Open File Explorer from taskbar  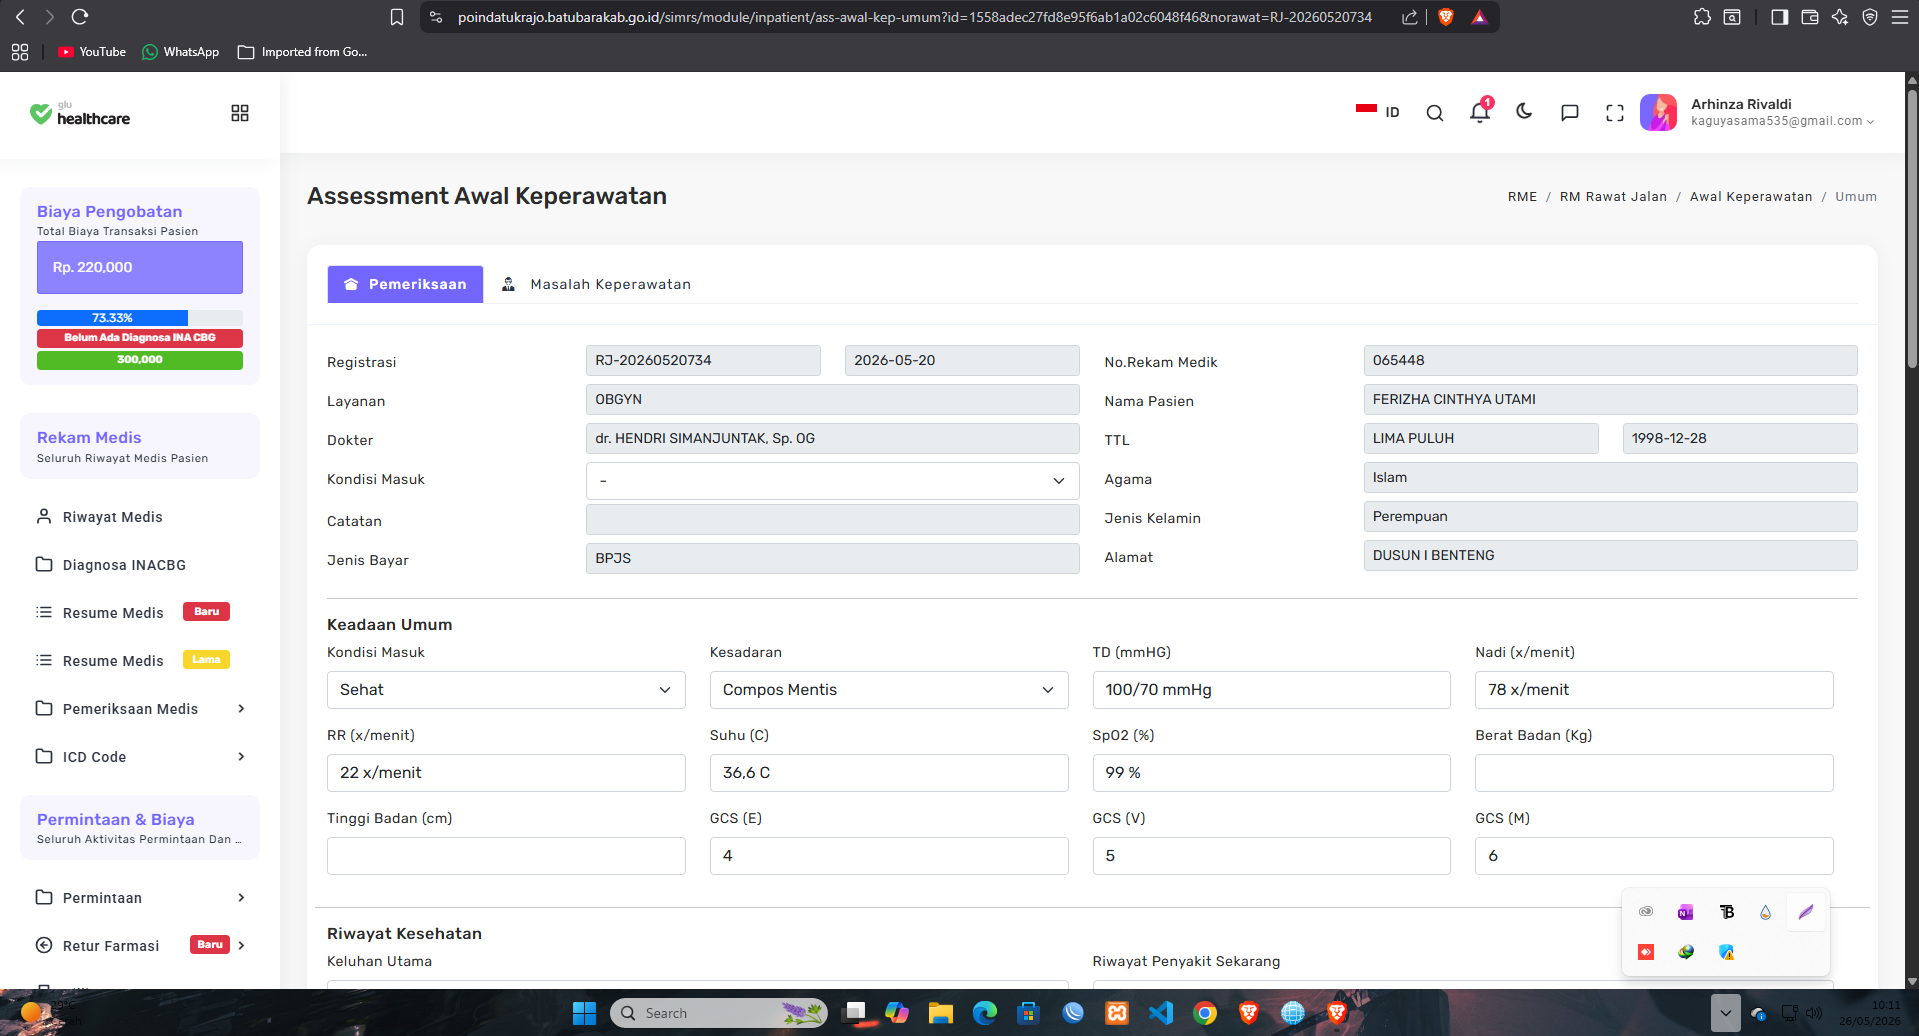pyautogui.click(x=940, y=1013)
